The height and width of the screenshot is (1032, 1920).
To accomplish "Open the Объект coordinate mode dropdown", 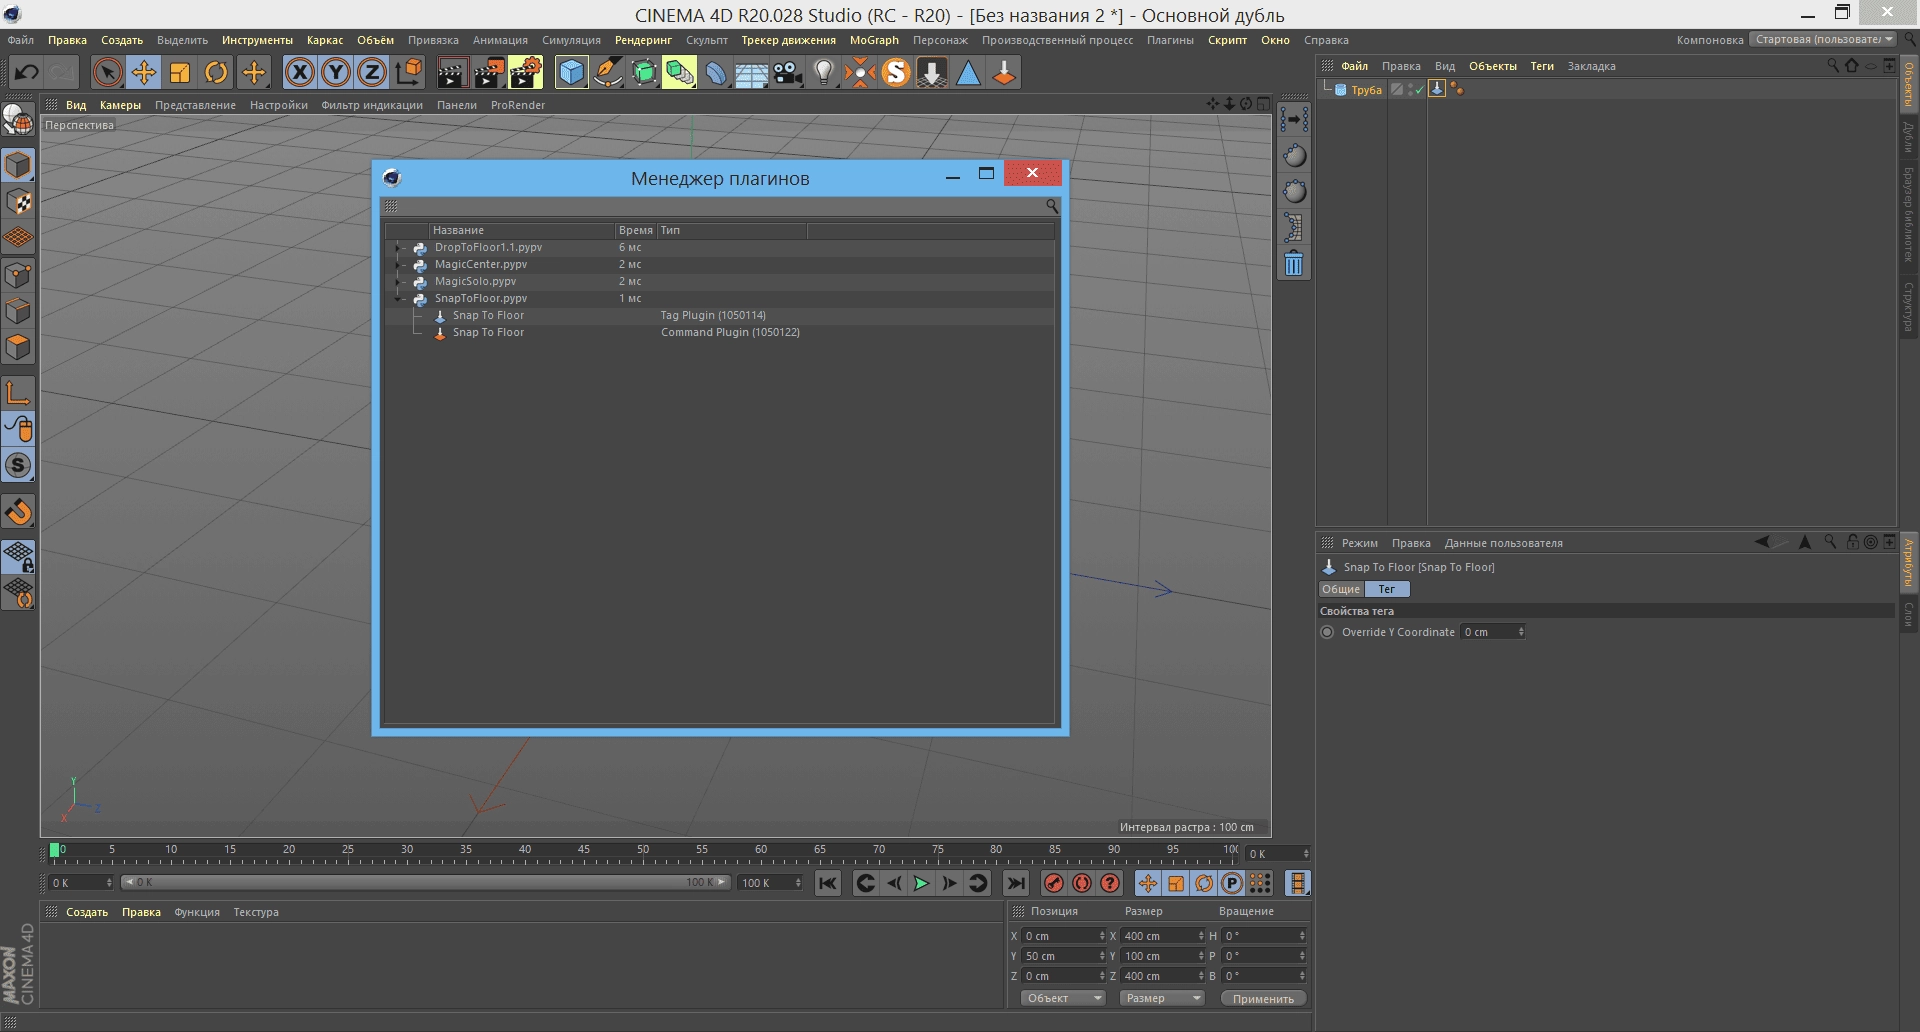I will point(1062,998).
